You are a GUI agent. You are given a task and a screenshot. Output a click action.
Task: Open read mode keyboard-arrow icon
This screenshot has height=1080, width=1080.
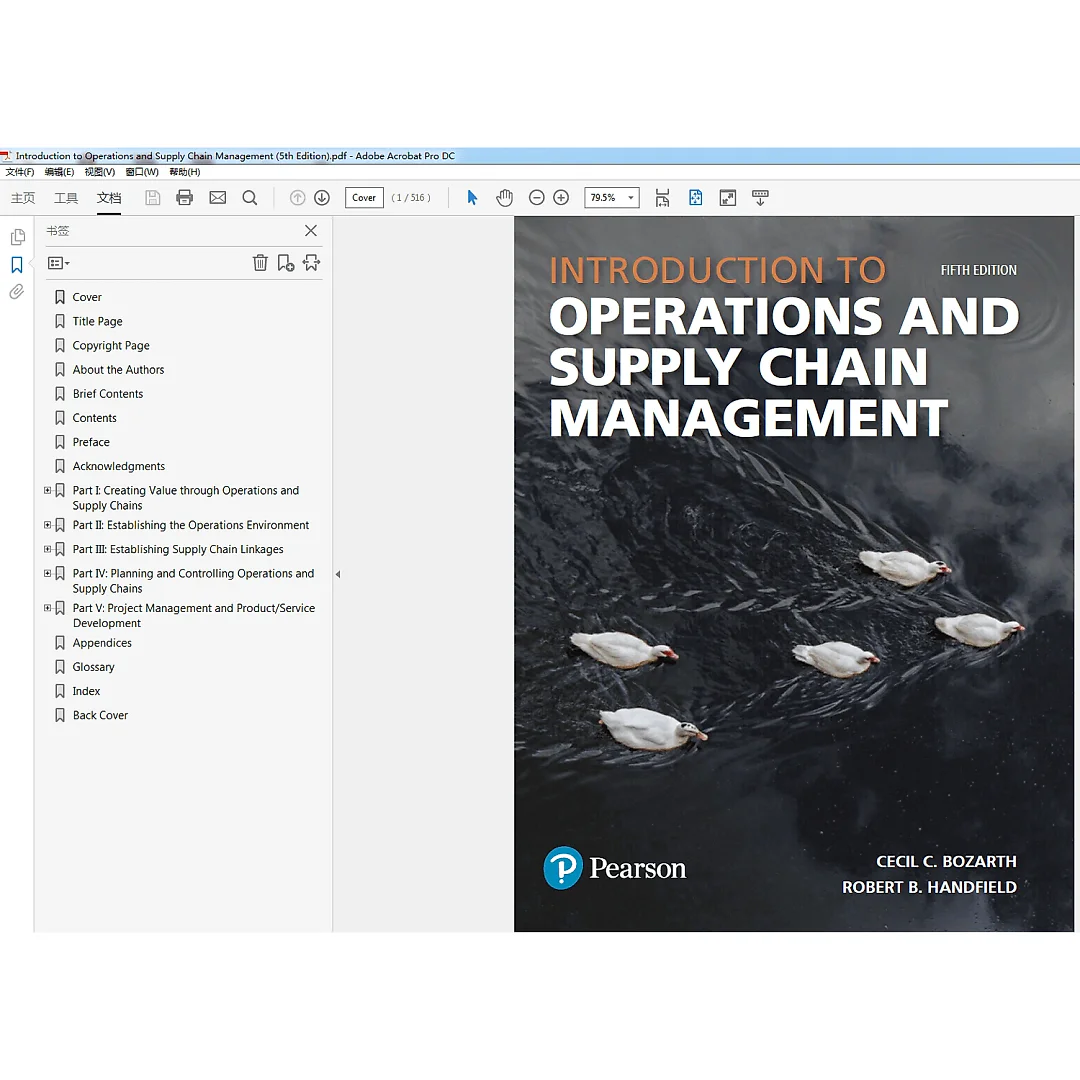click(760, 198)
